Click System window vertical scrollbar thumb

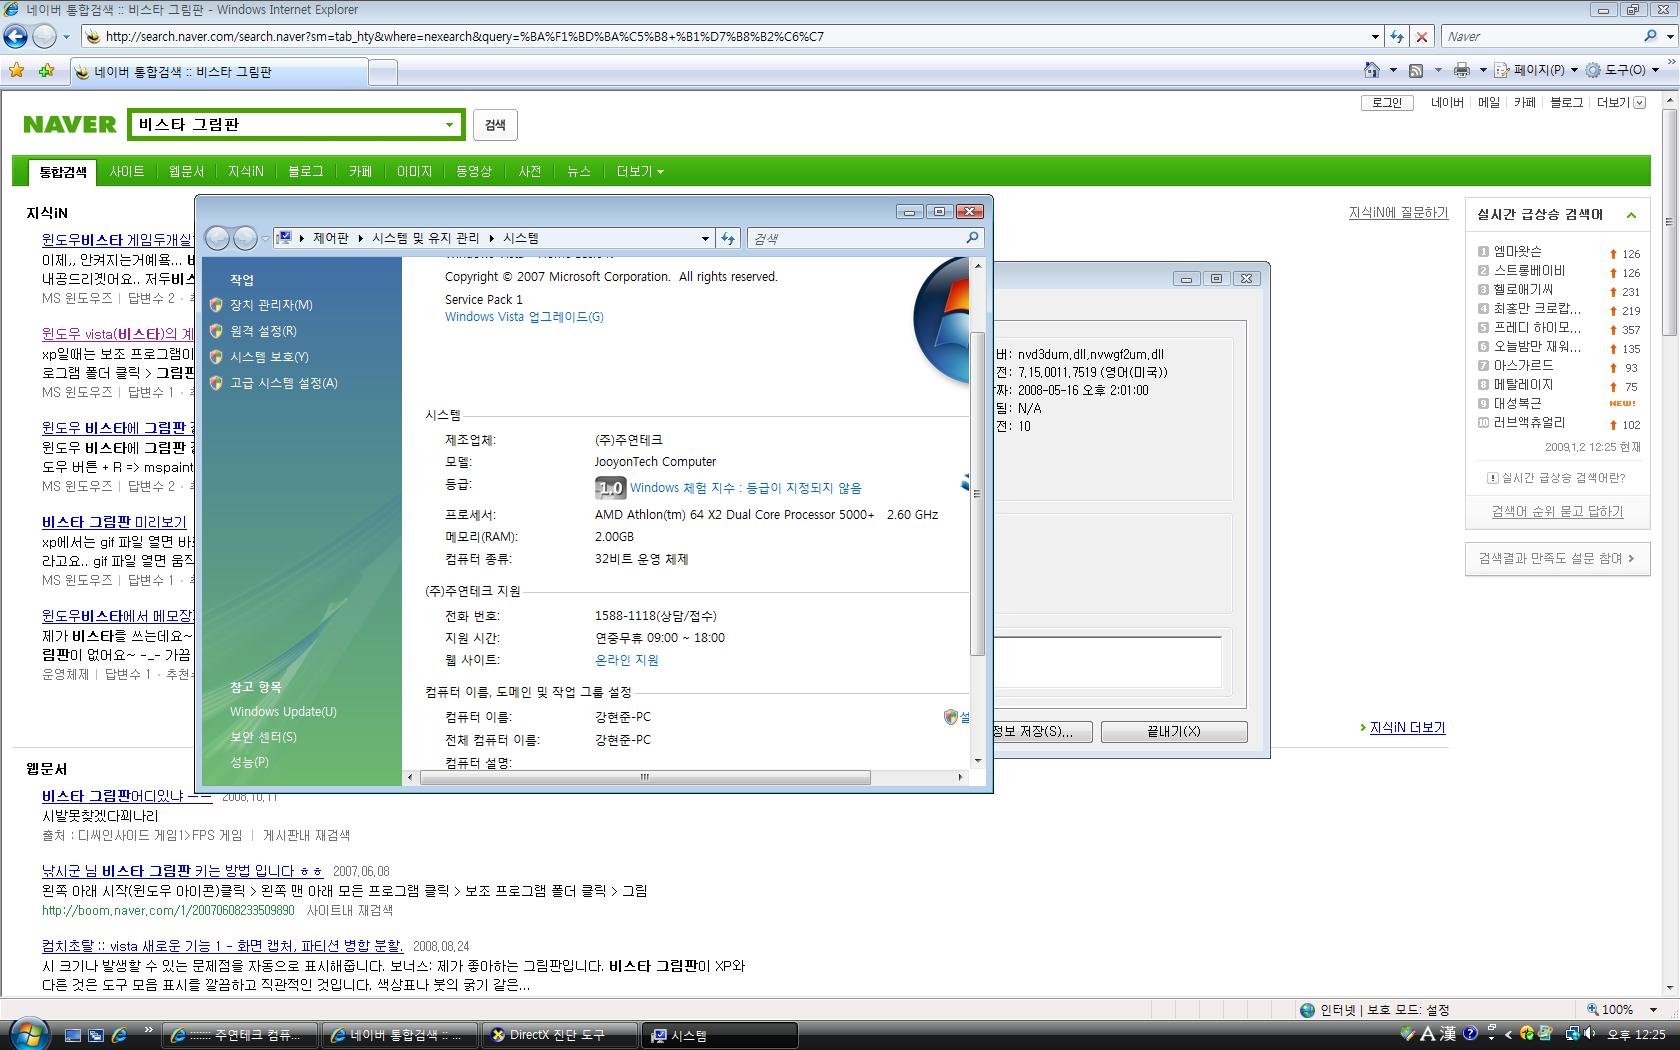tap(977, 494)
